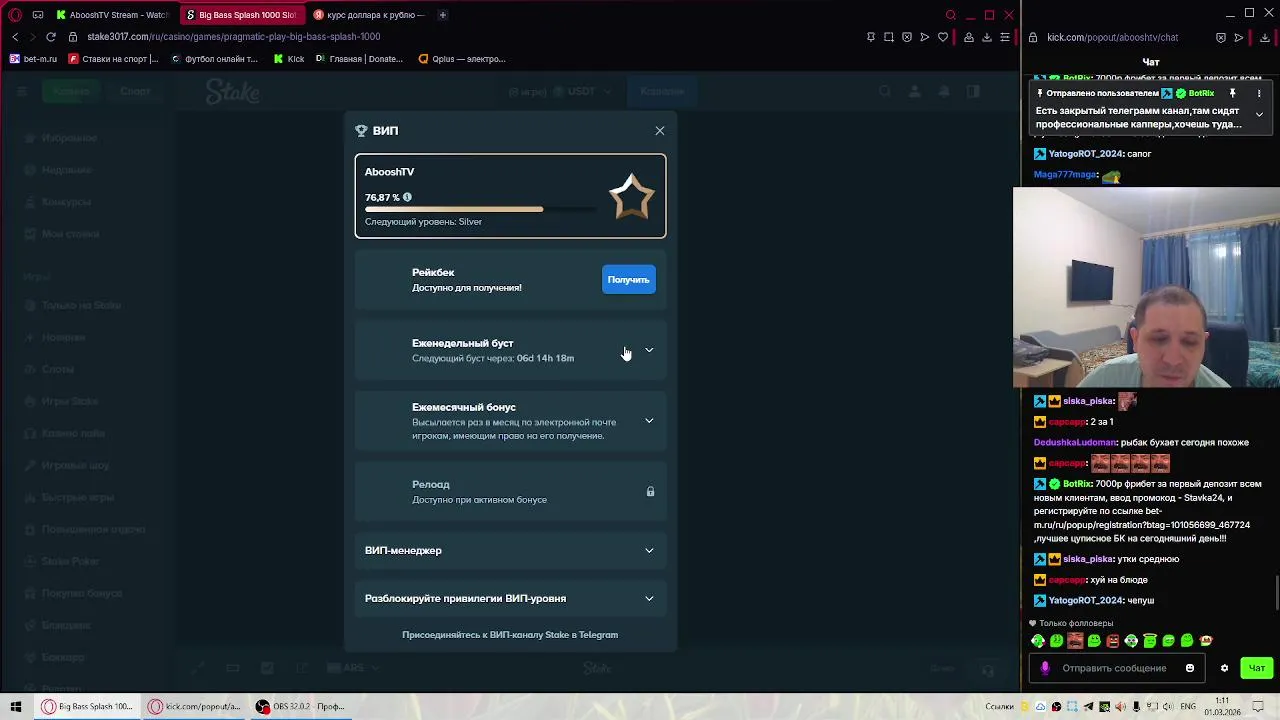Open the Stake Telegram VIP channel link
This screenshot has width=1280, height=720.
pos(510,635)
